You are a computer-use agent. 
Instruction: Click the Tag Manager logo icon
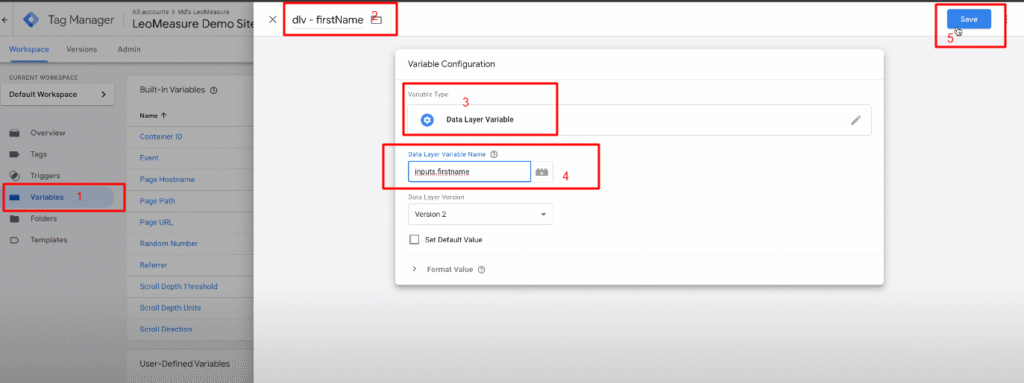coord(30,20)
